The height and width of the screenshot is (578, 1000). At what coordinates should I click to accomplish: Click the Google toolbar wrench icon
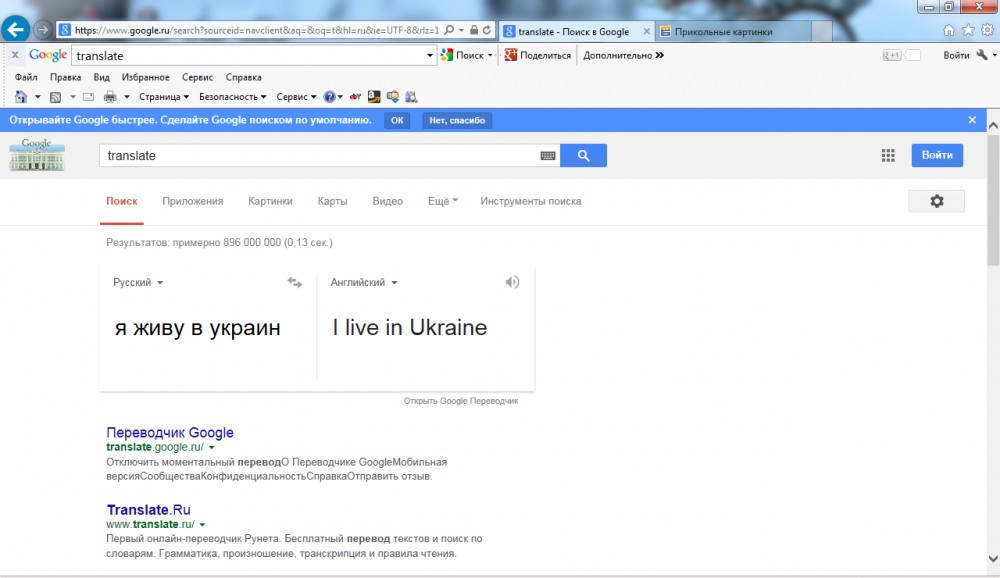(x=981, y=55)
